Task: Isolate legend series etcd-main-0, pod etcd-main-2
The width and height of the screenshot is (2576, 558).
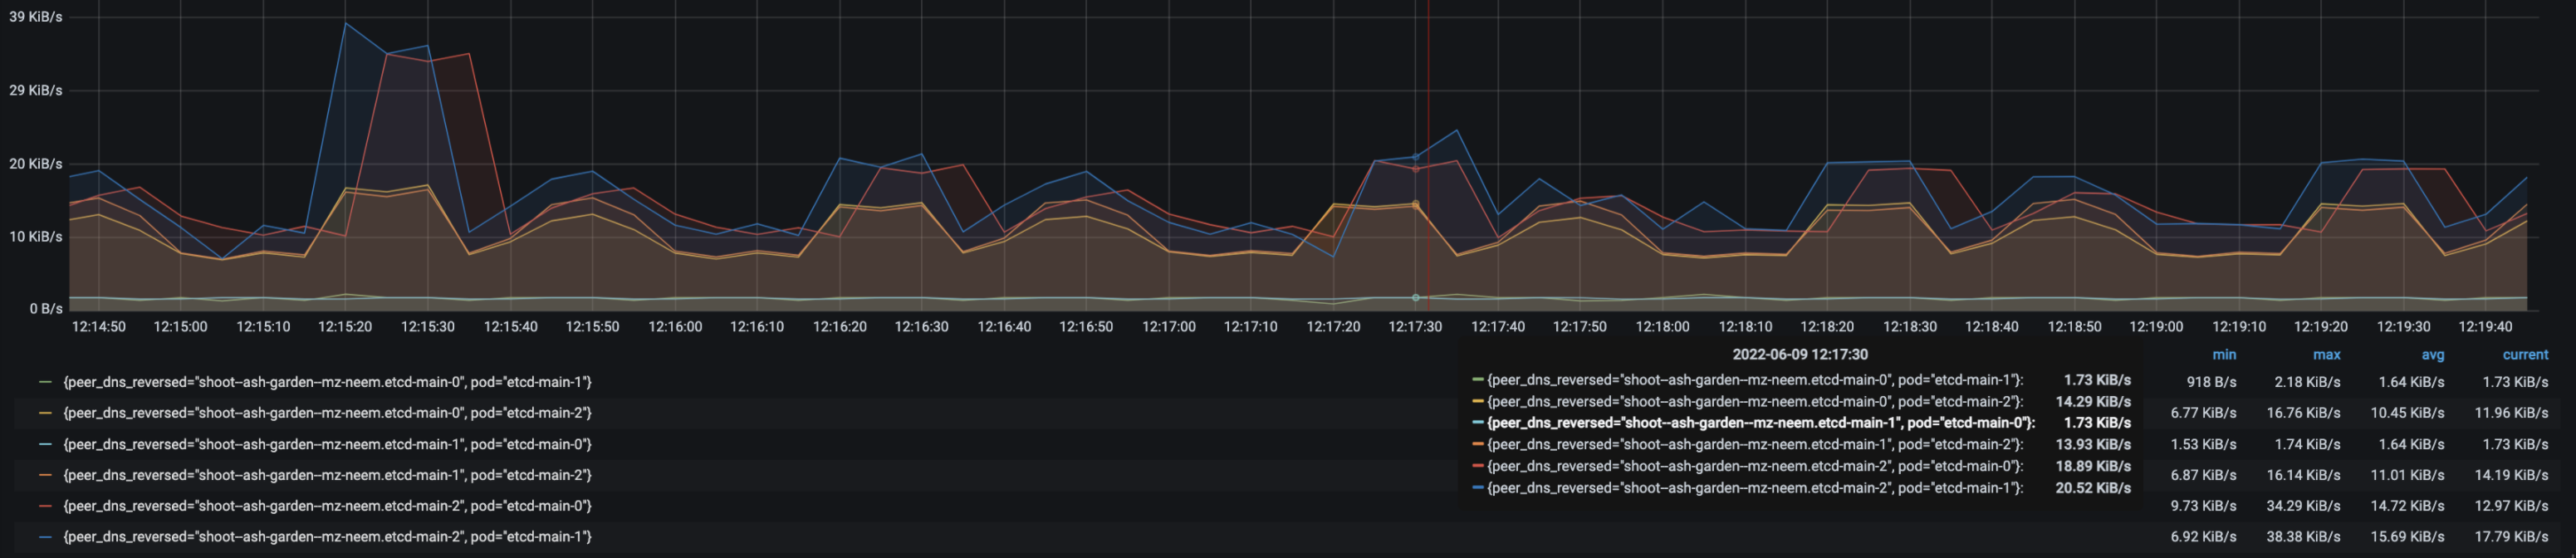Action: (327, 413)
